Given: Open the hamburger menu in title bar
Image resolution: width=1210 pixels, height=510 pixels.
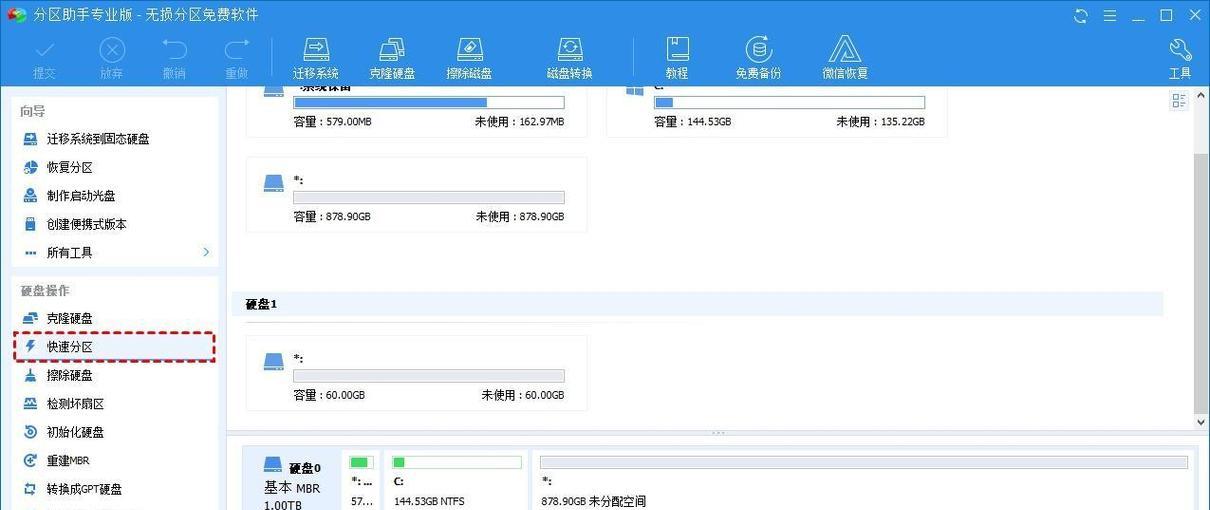Looking at the screenshot, I should (x=1109, y=15).
